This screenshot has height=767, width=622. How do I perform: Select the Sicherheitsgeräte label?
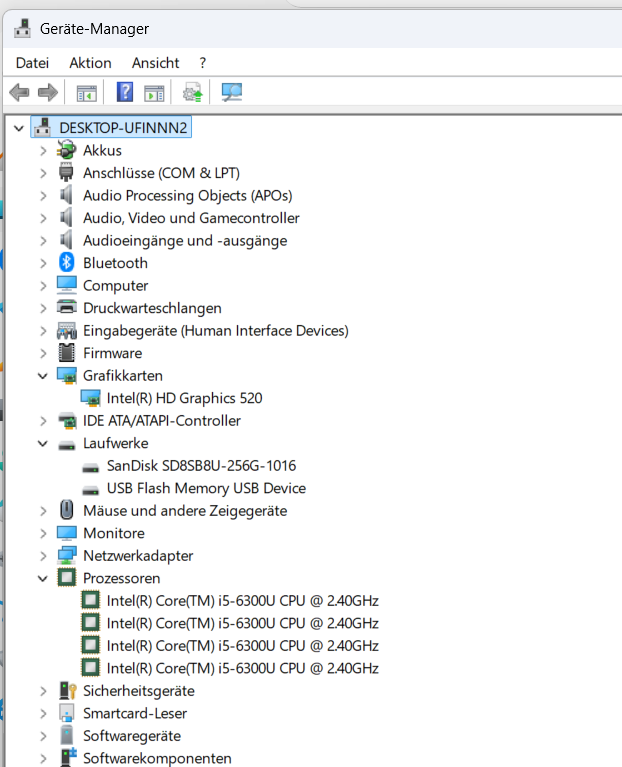(x=139, y=691)
